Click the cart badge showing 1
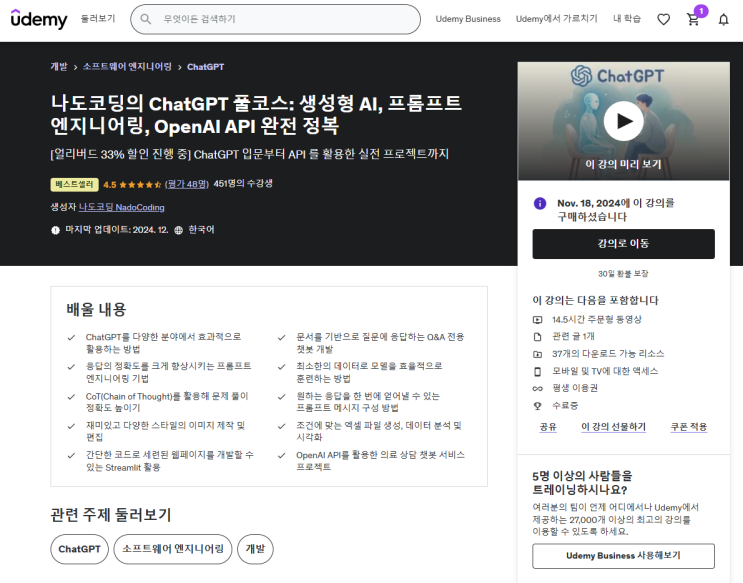Screen dimensions: 743x583 701,11
